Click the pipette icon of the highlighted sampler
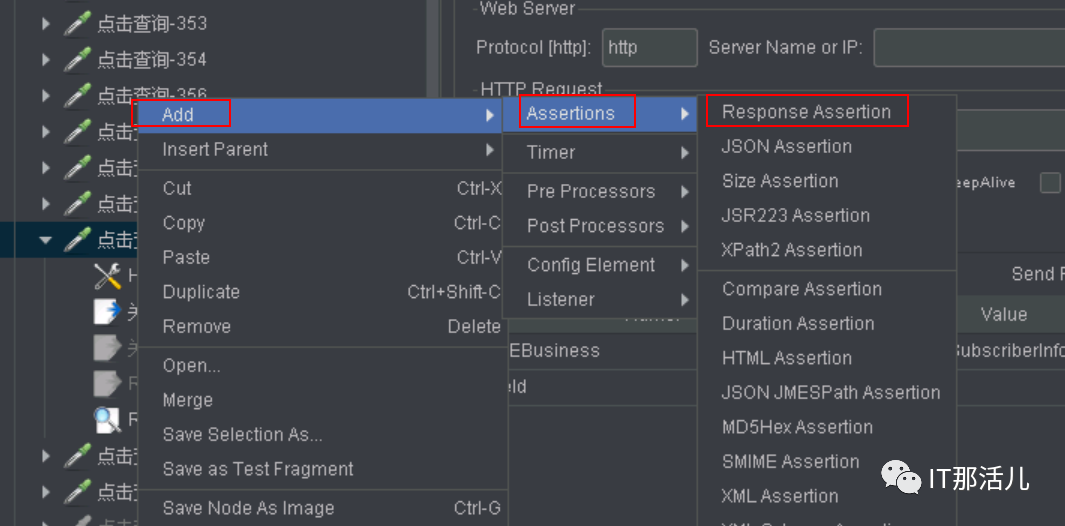The height and width of the screenshot is (526, 1065). coord(78,240)
